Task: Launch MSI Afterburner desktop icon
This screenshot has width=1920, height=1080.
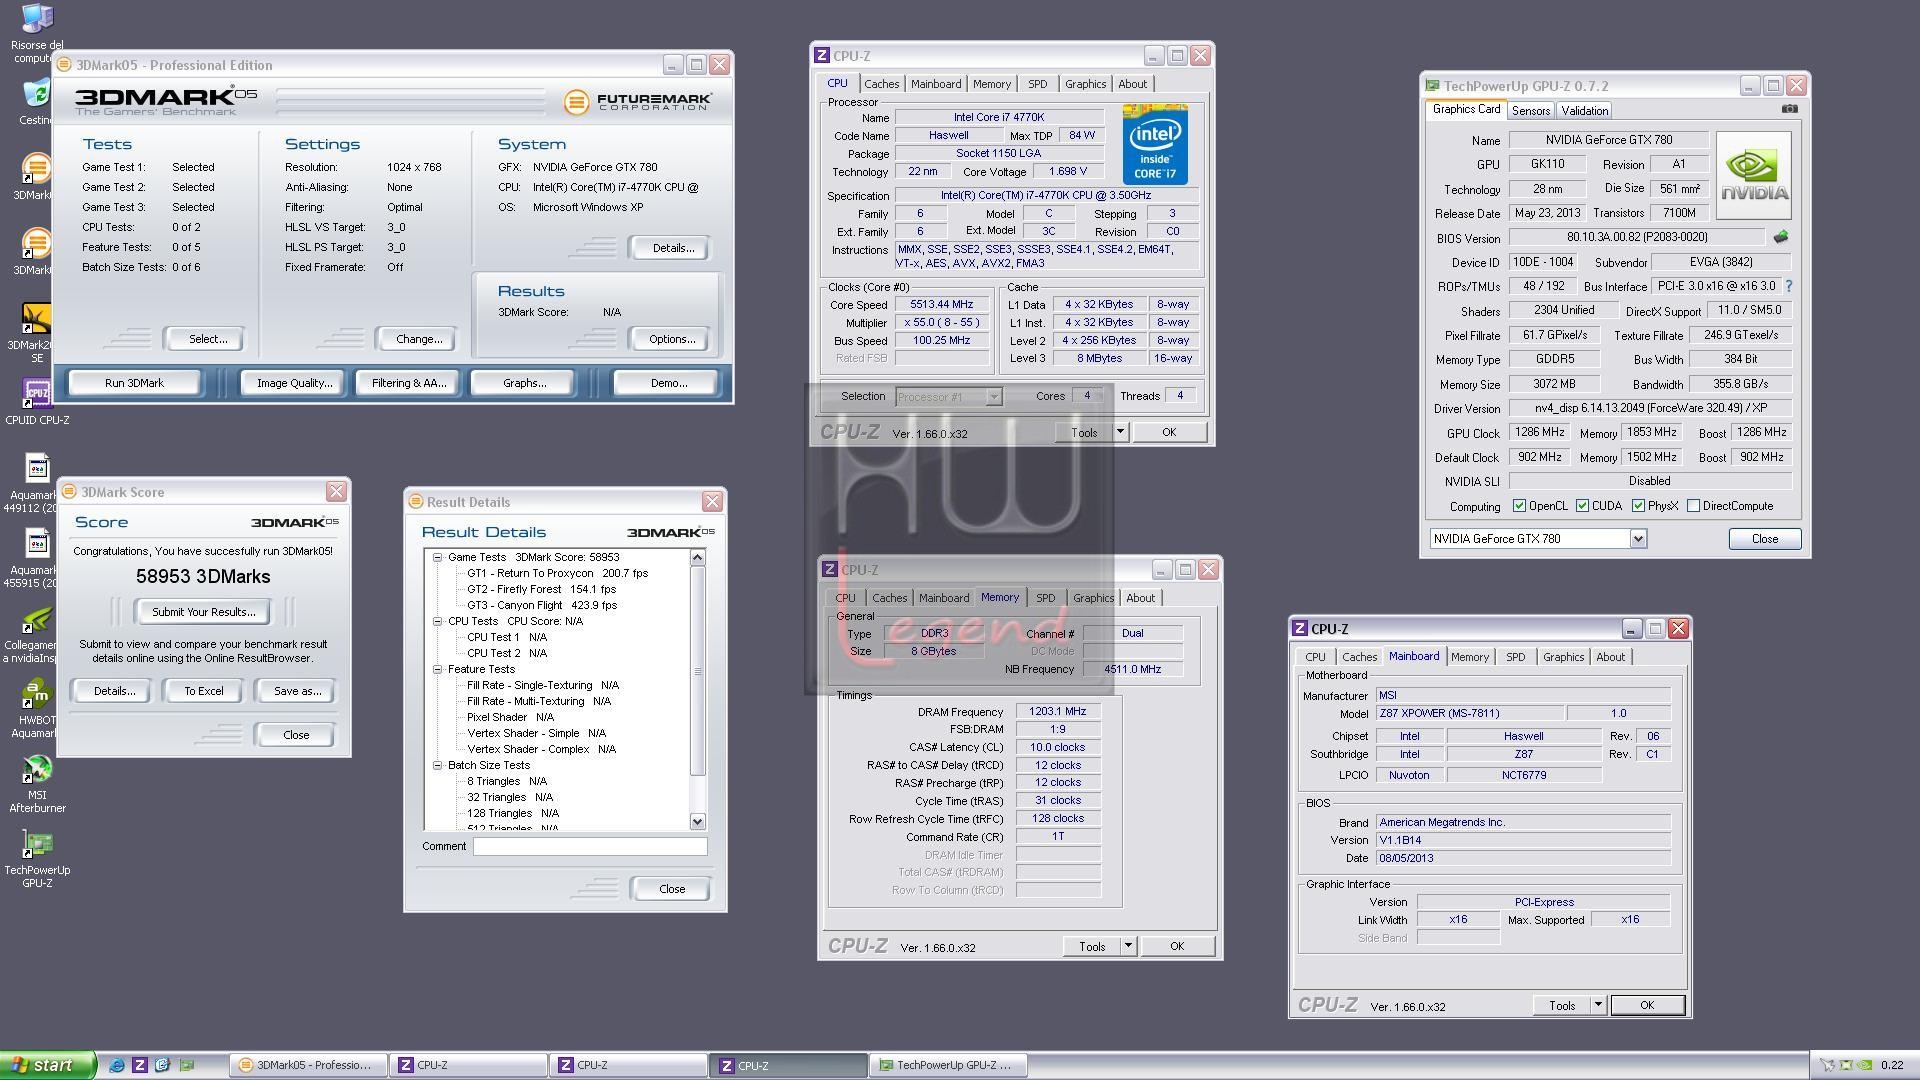Action: (x=37, y=769)
